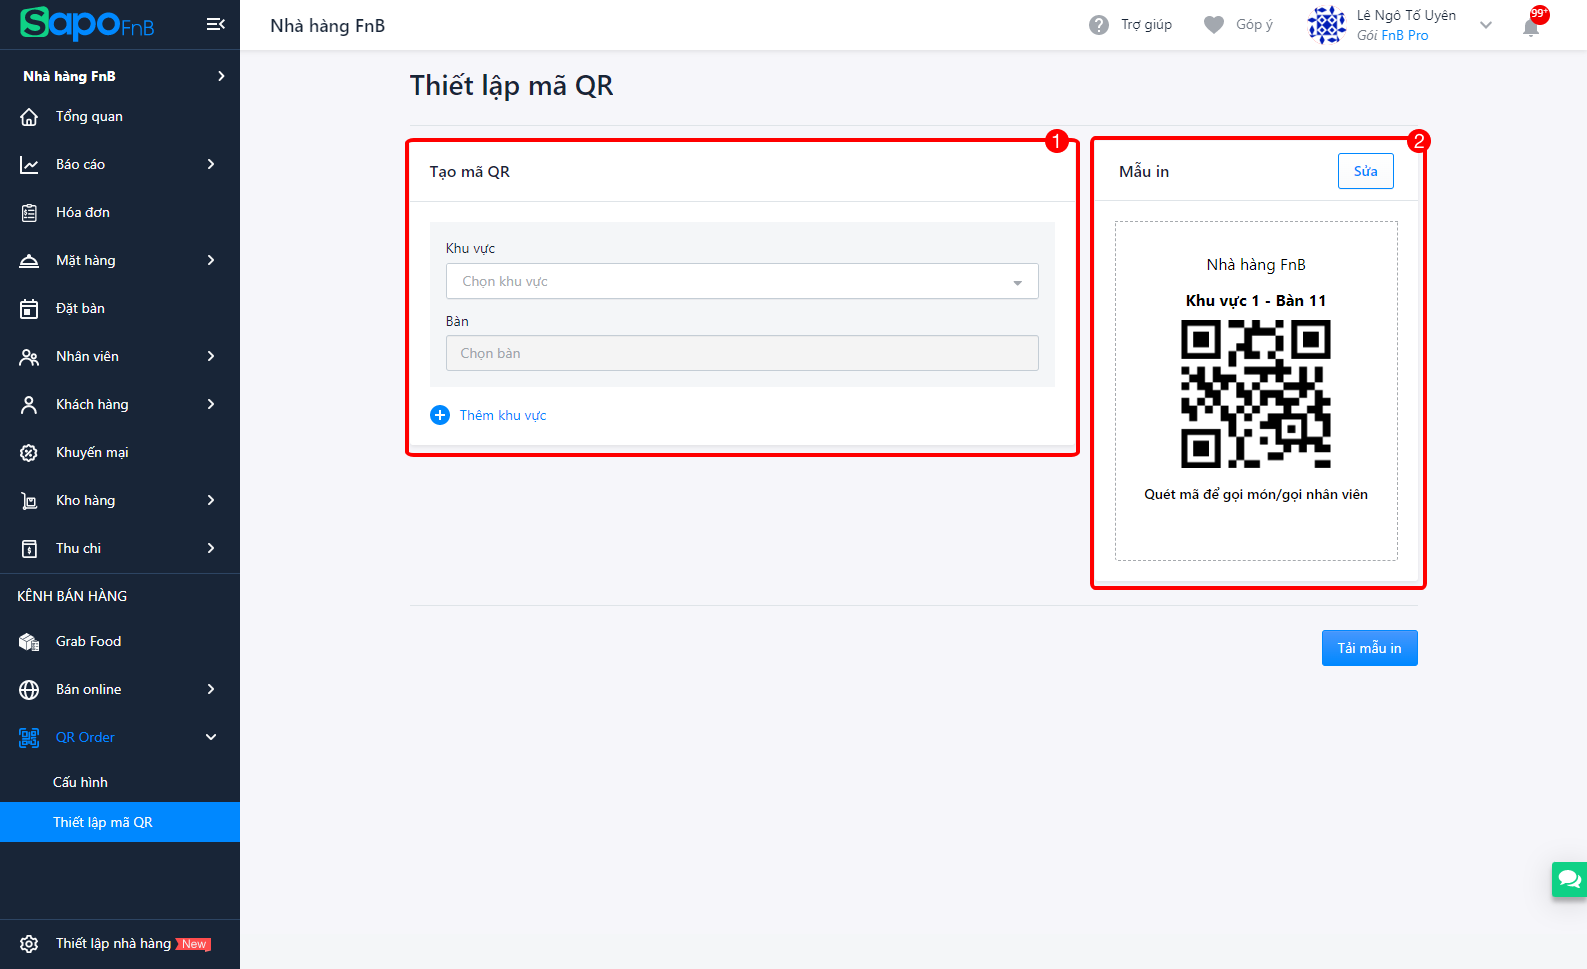Expand the Mặt hàng submenu arrow

(211, 260)
